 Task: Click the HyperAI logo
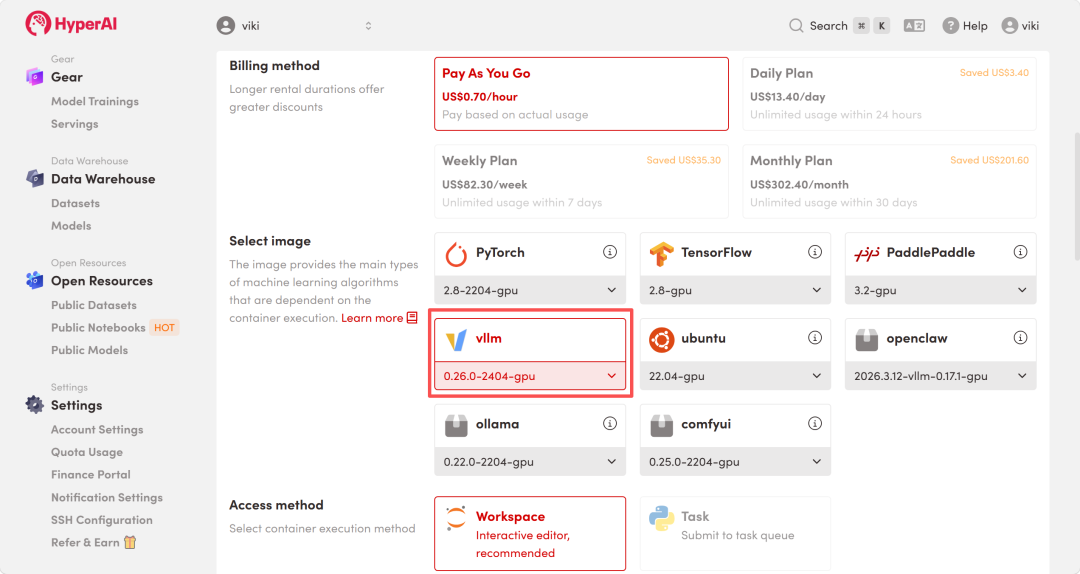point(71,23)
